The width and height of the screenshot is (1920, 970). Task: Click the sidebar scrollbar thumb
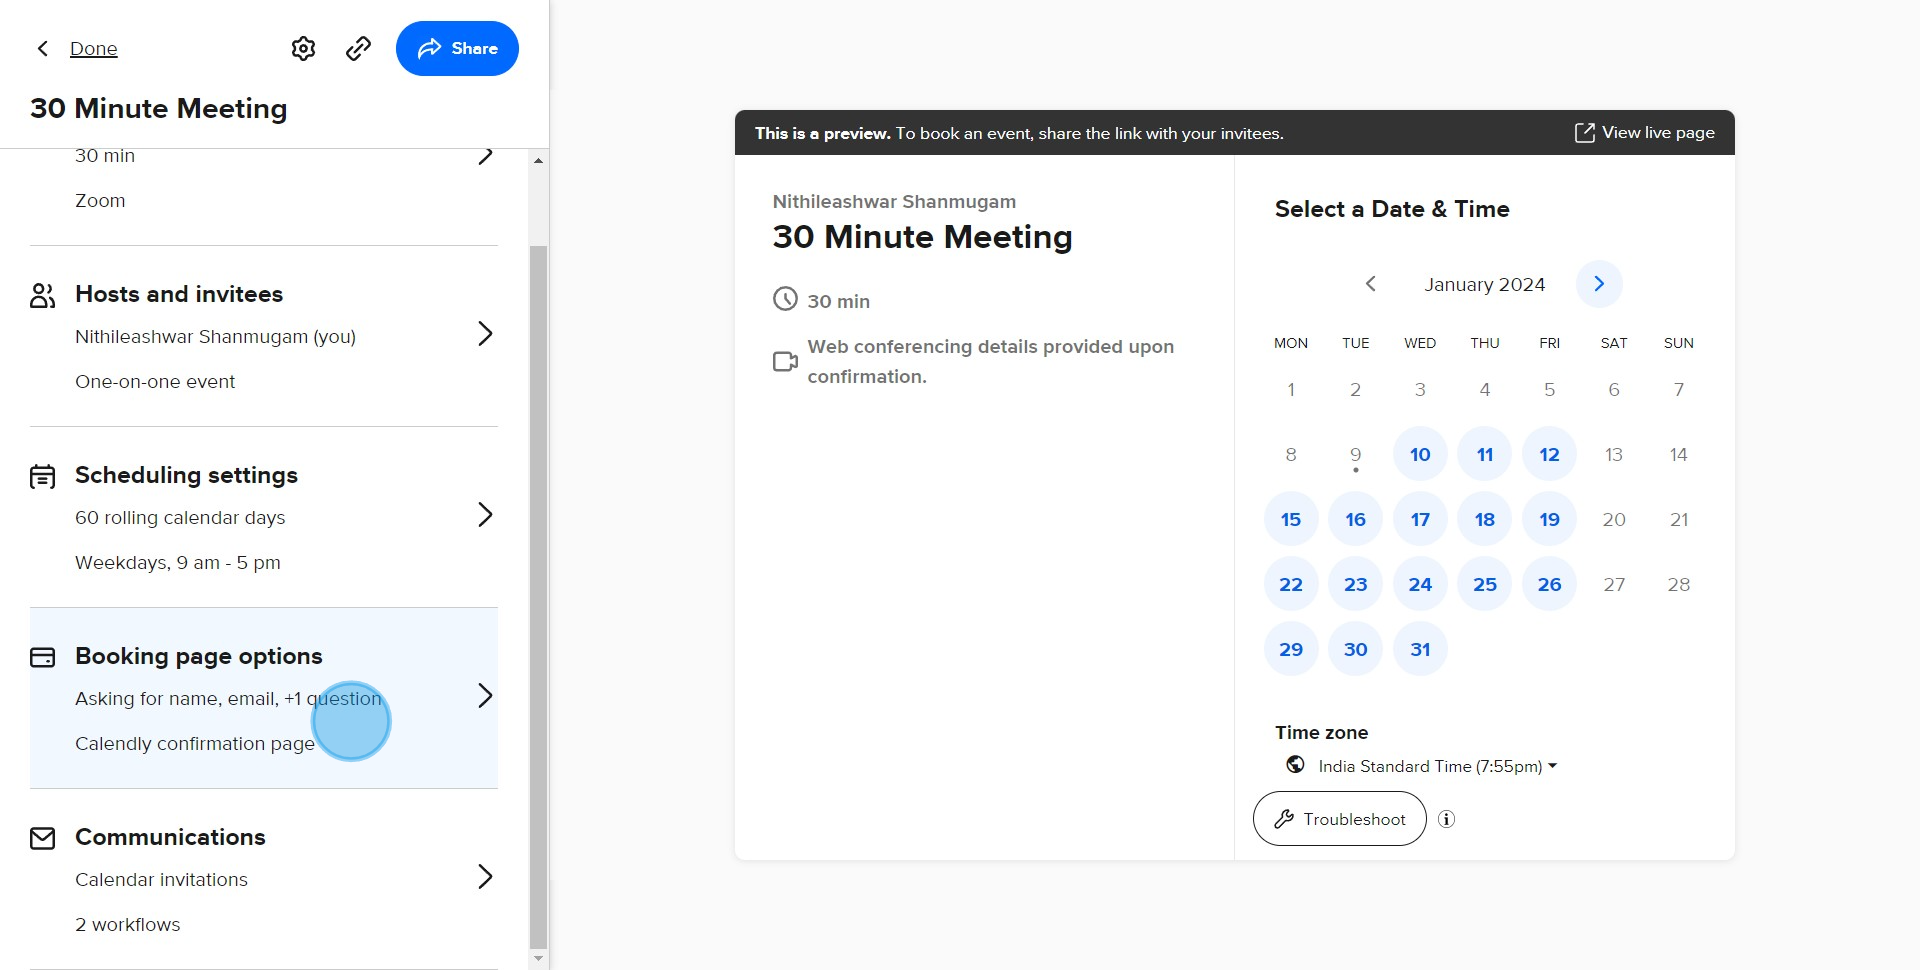click(x=538, y=596)
